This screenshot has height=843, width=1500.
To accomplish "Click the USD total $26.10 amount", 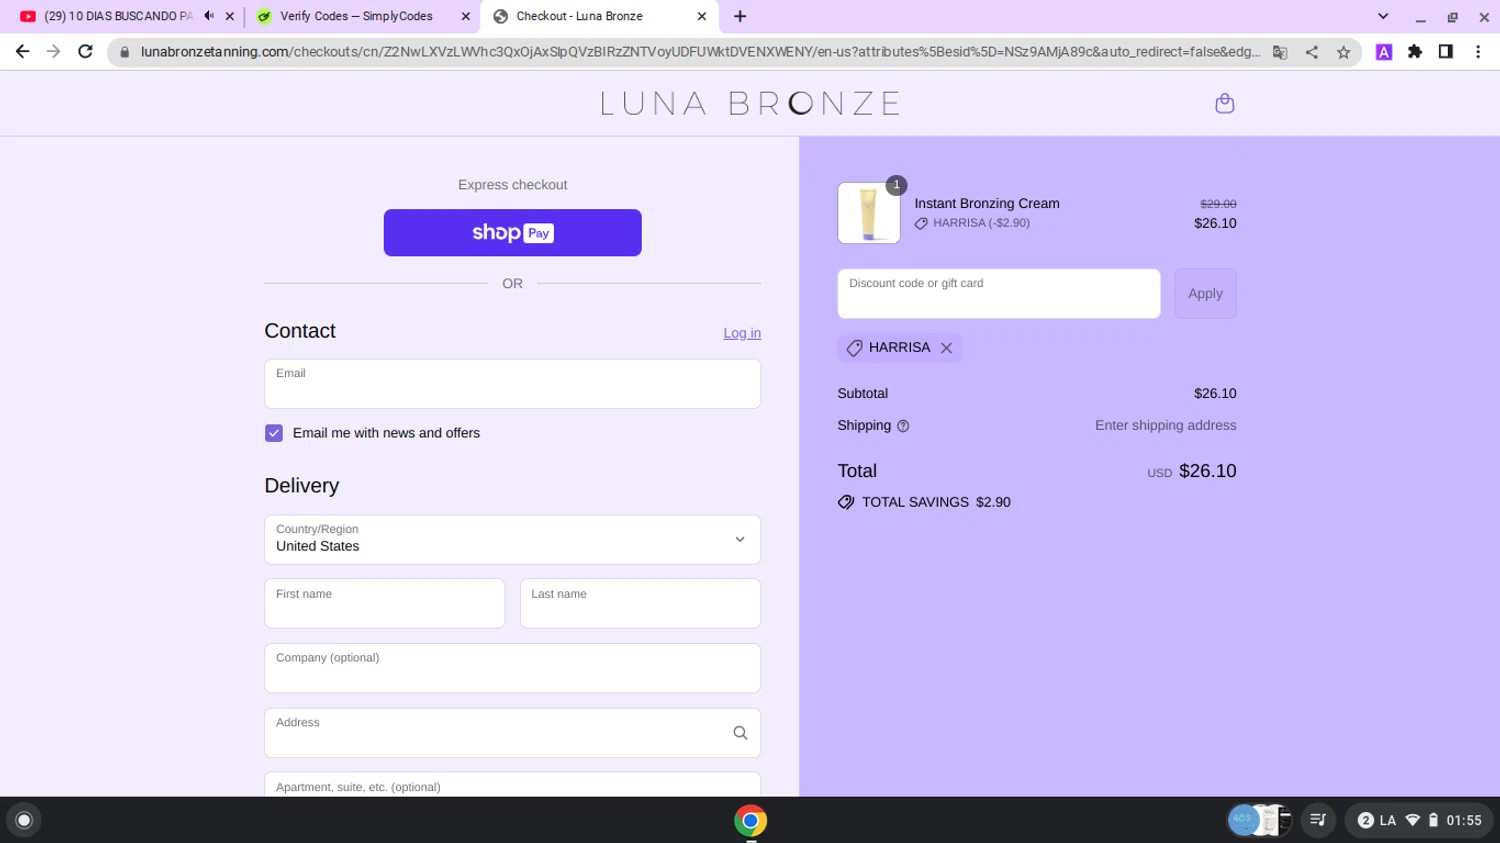I will point(1207,471).
